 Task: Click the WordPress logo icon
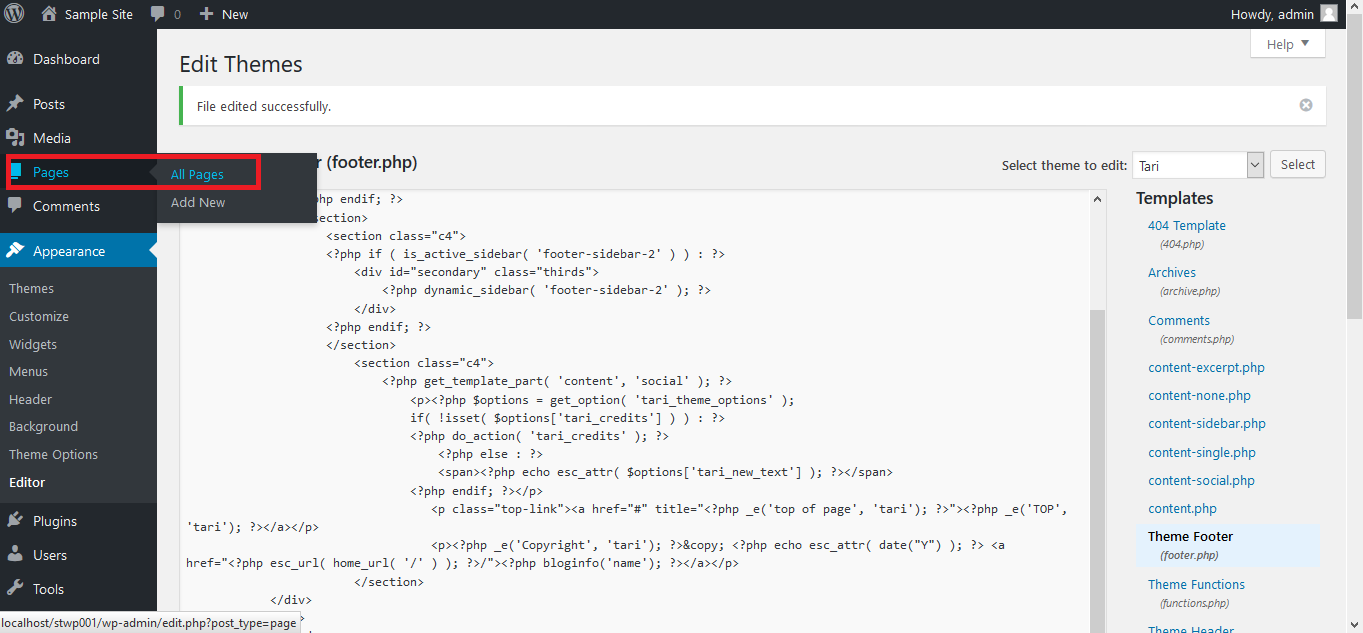click(14, 14)
